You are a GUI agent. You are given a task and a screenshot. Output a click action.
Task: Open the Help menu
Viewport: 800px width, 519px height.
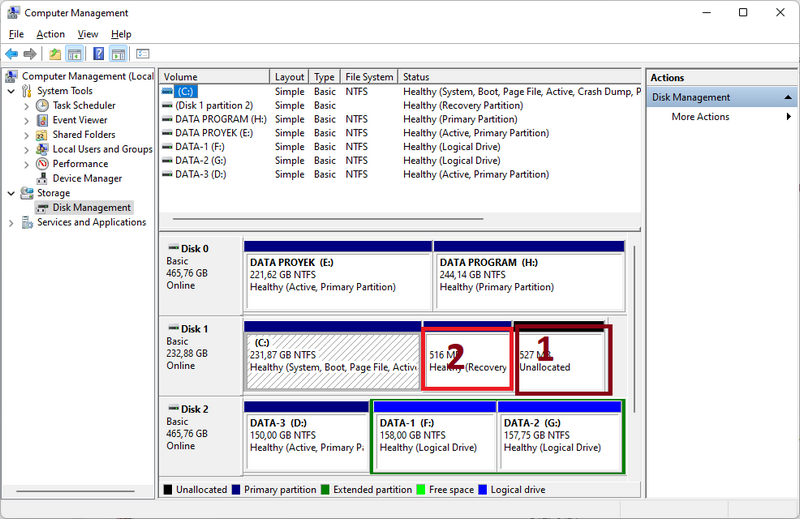[x=121, y=34]
